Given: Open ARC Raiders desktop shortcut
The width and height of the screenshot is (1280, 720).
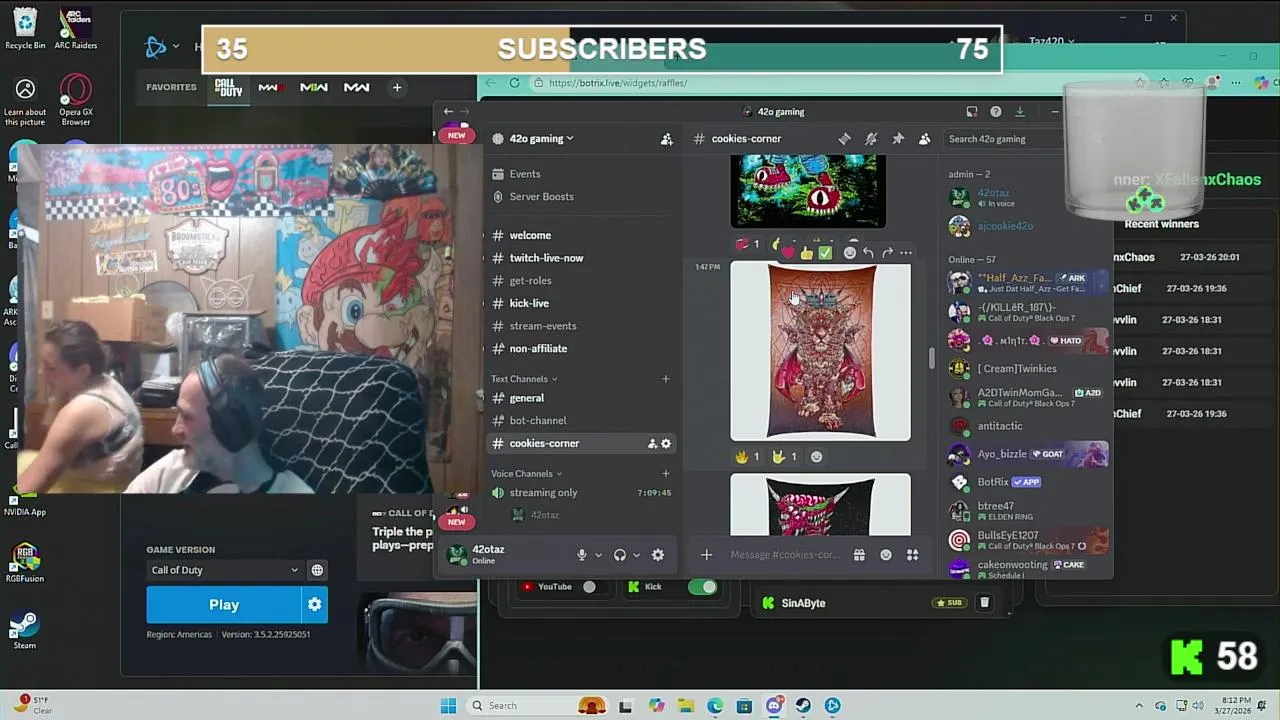Looking at the screenshot, I should coord(76,28).
